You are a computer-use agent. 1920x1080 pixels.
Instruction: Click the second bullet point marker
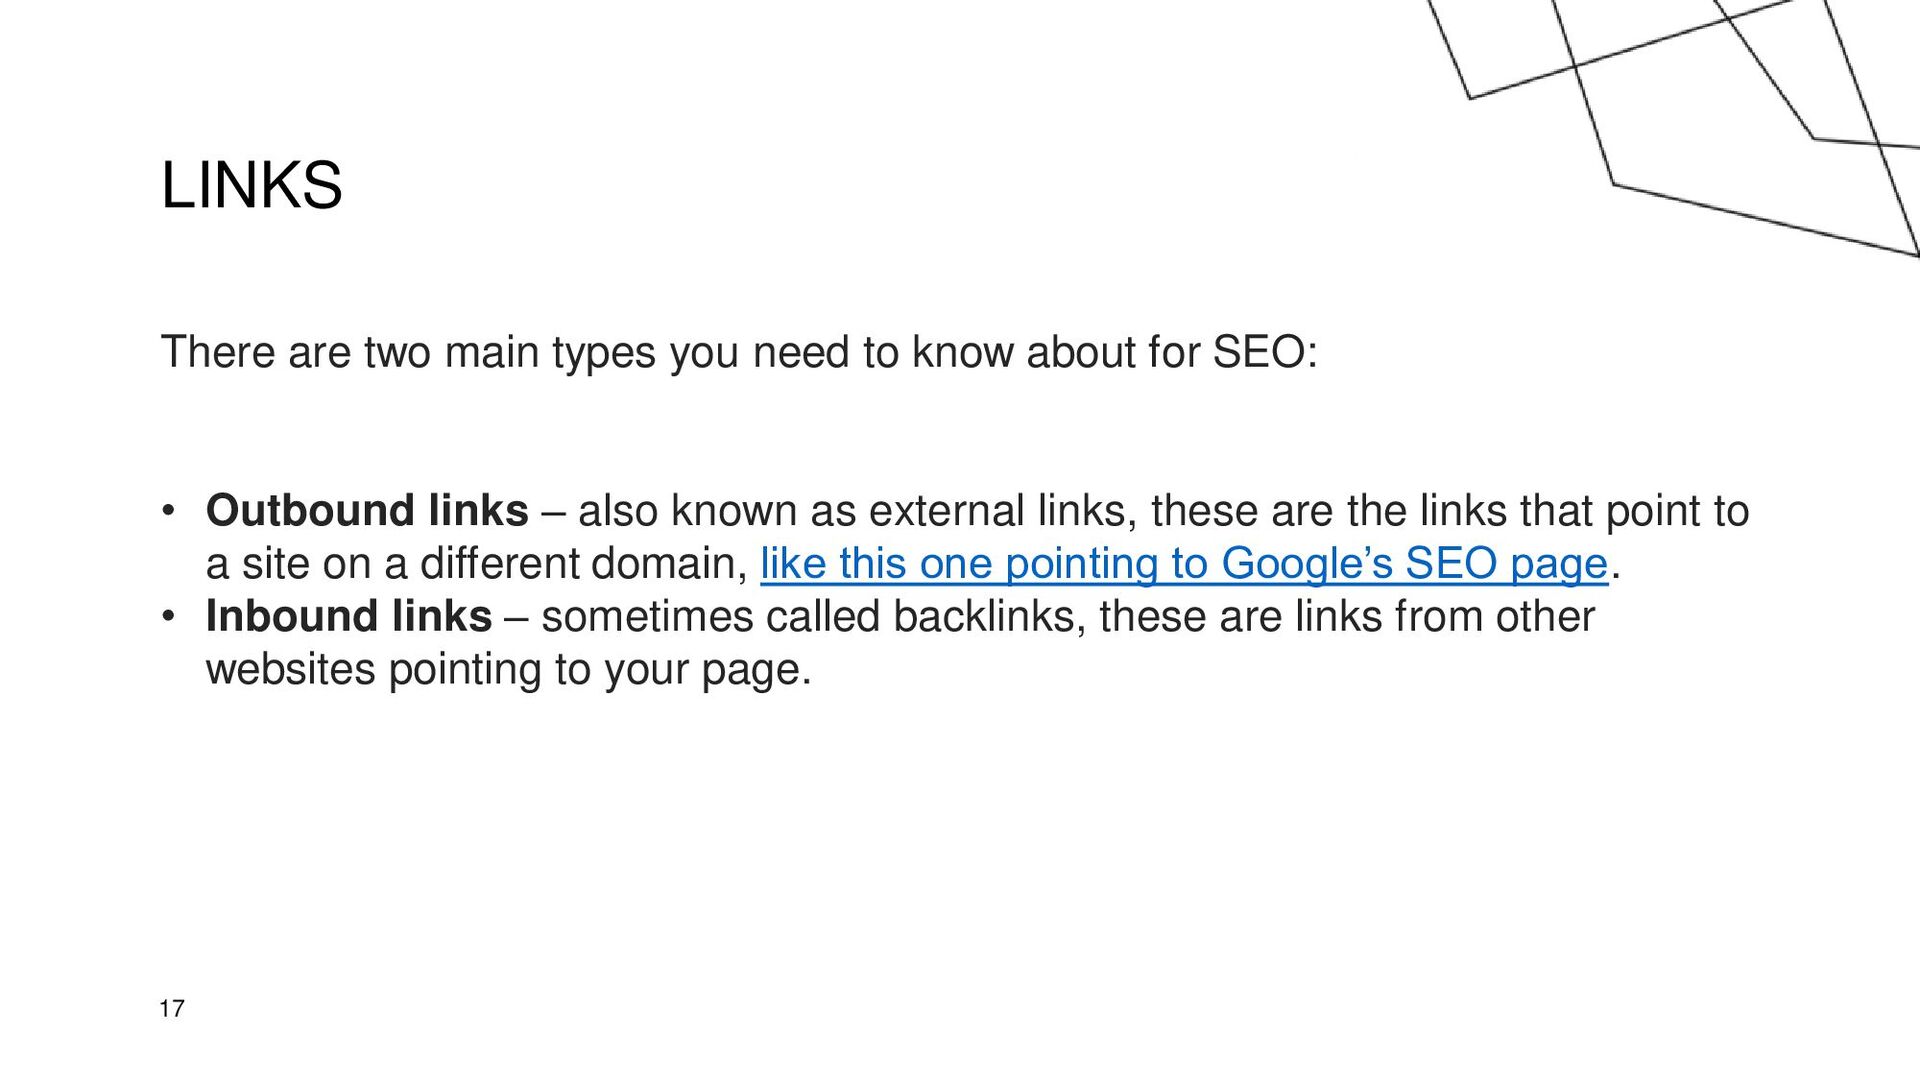pos(169,616)
